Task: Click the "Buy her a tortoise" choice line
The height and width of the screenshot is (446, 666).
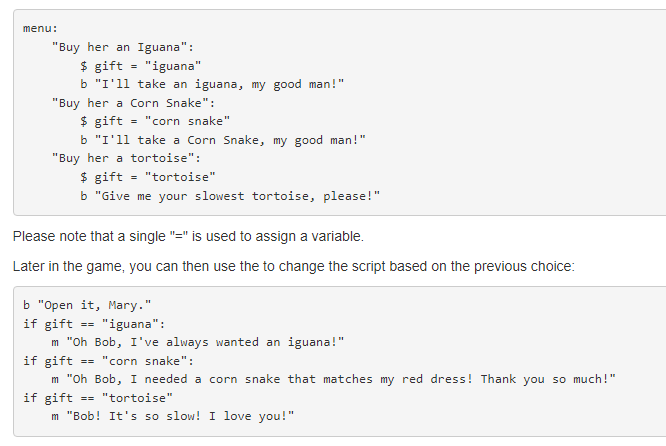Action: point(126,158)
